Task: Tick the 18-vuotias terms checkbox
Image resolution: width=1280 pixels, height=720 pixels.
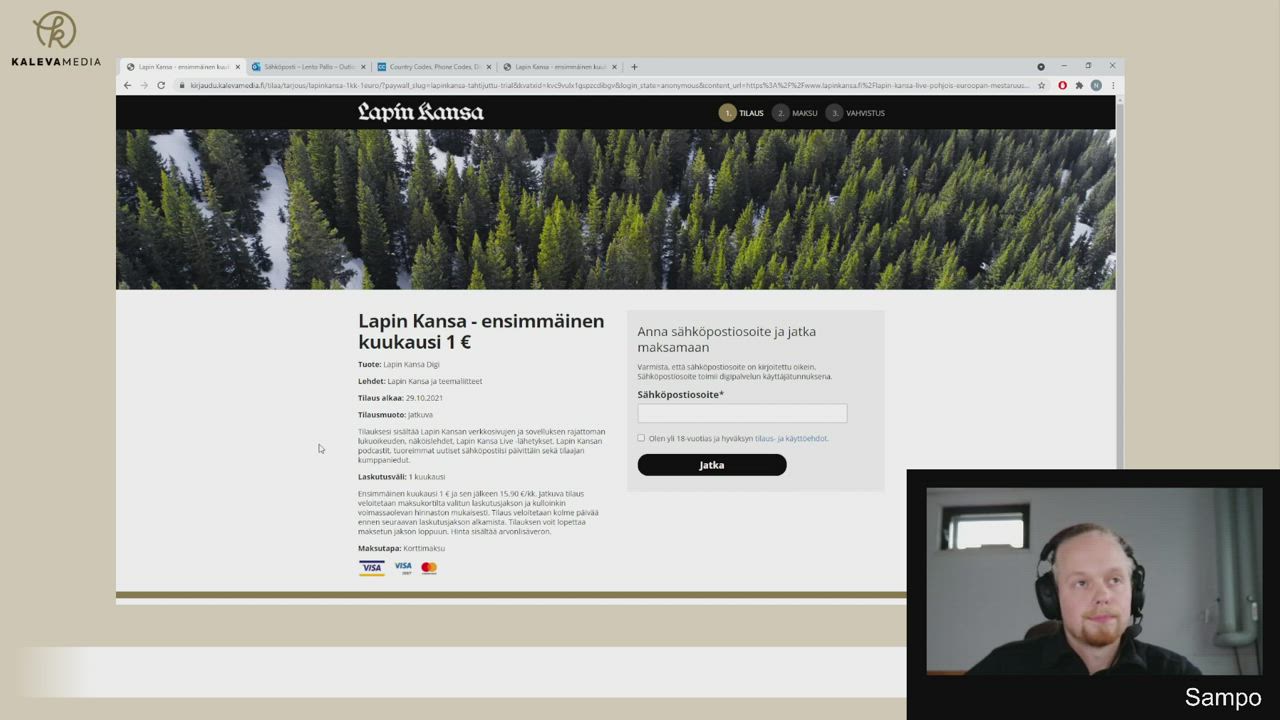Action: tap(641, 438)
